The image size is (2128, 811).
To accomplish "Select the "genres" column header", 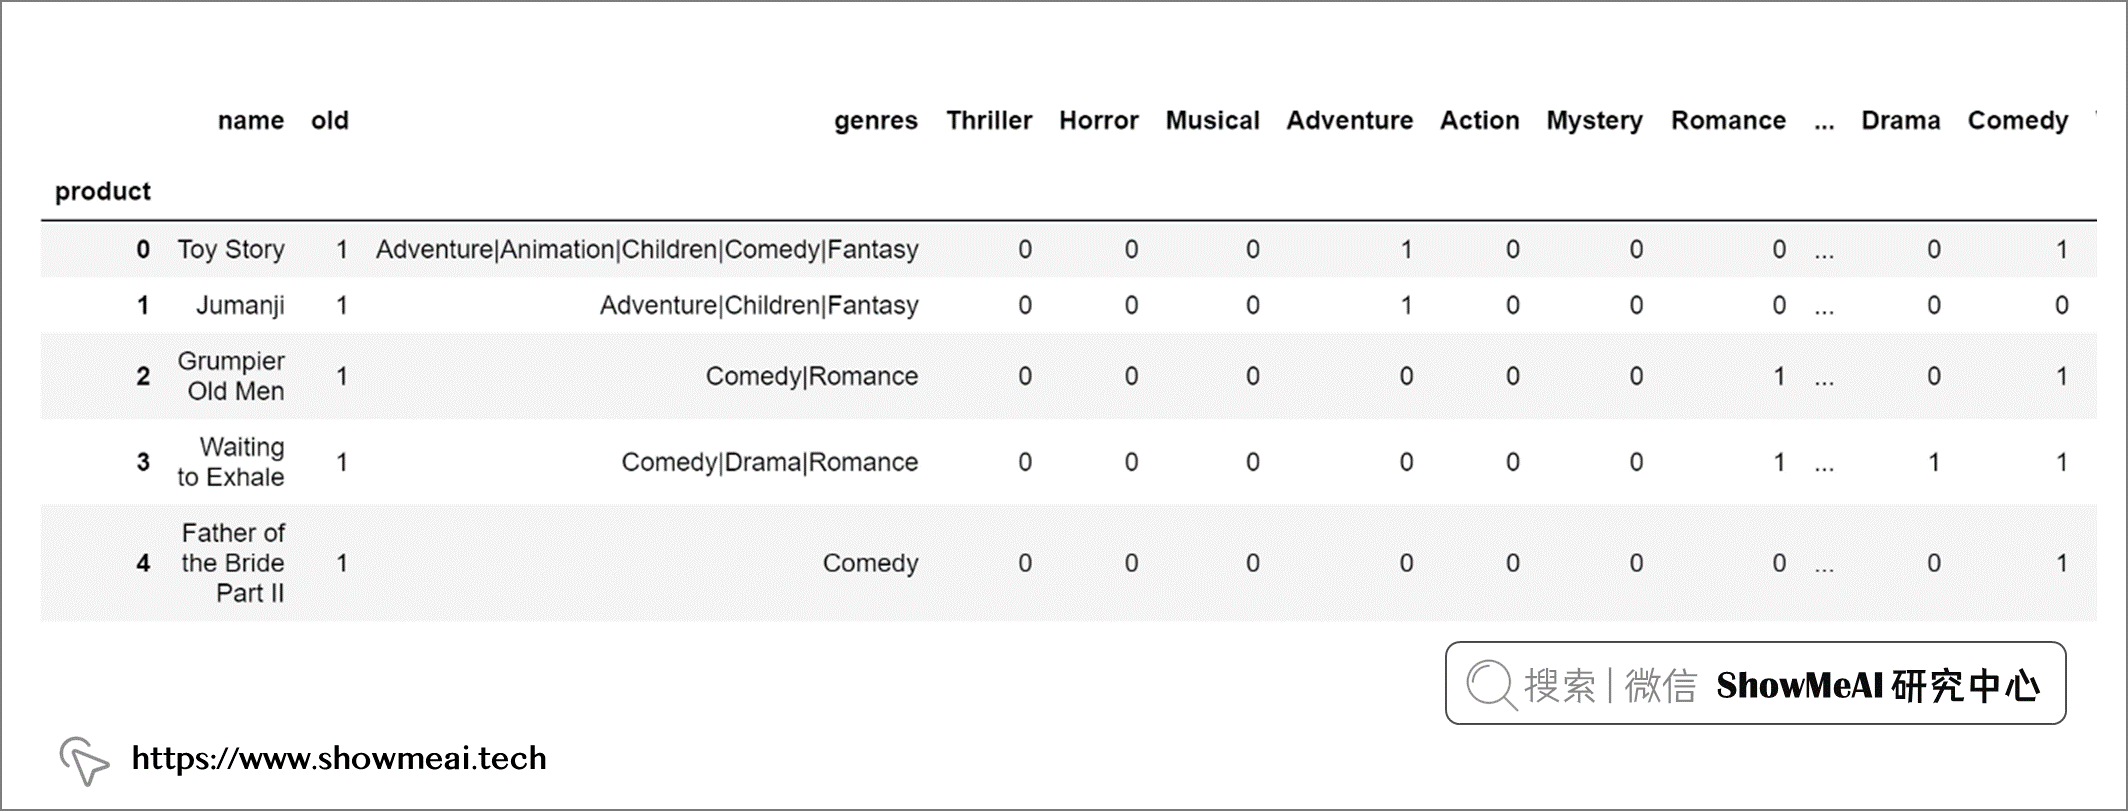I will (876, 121).
